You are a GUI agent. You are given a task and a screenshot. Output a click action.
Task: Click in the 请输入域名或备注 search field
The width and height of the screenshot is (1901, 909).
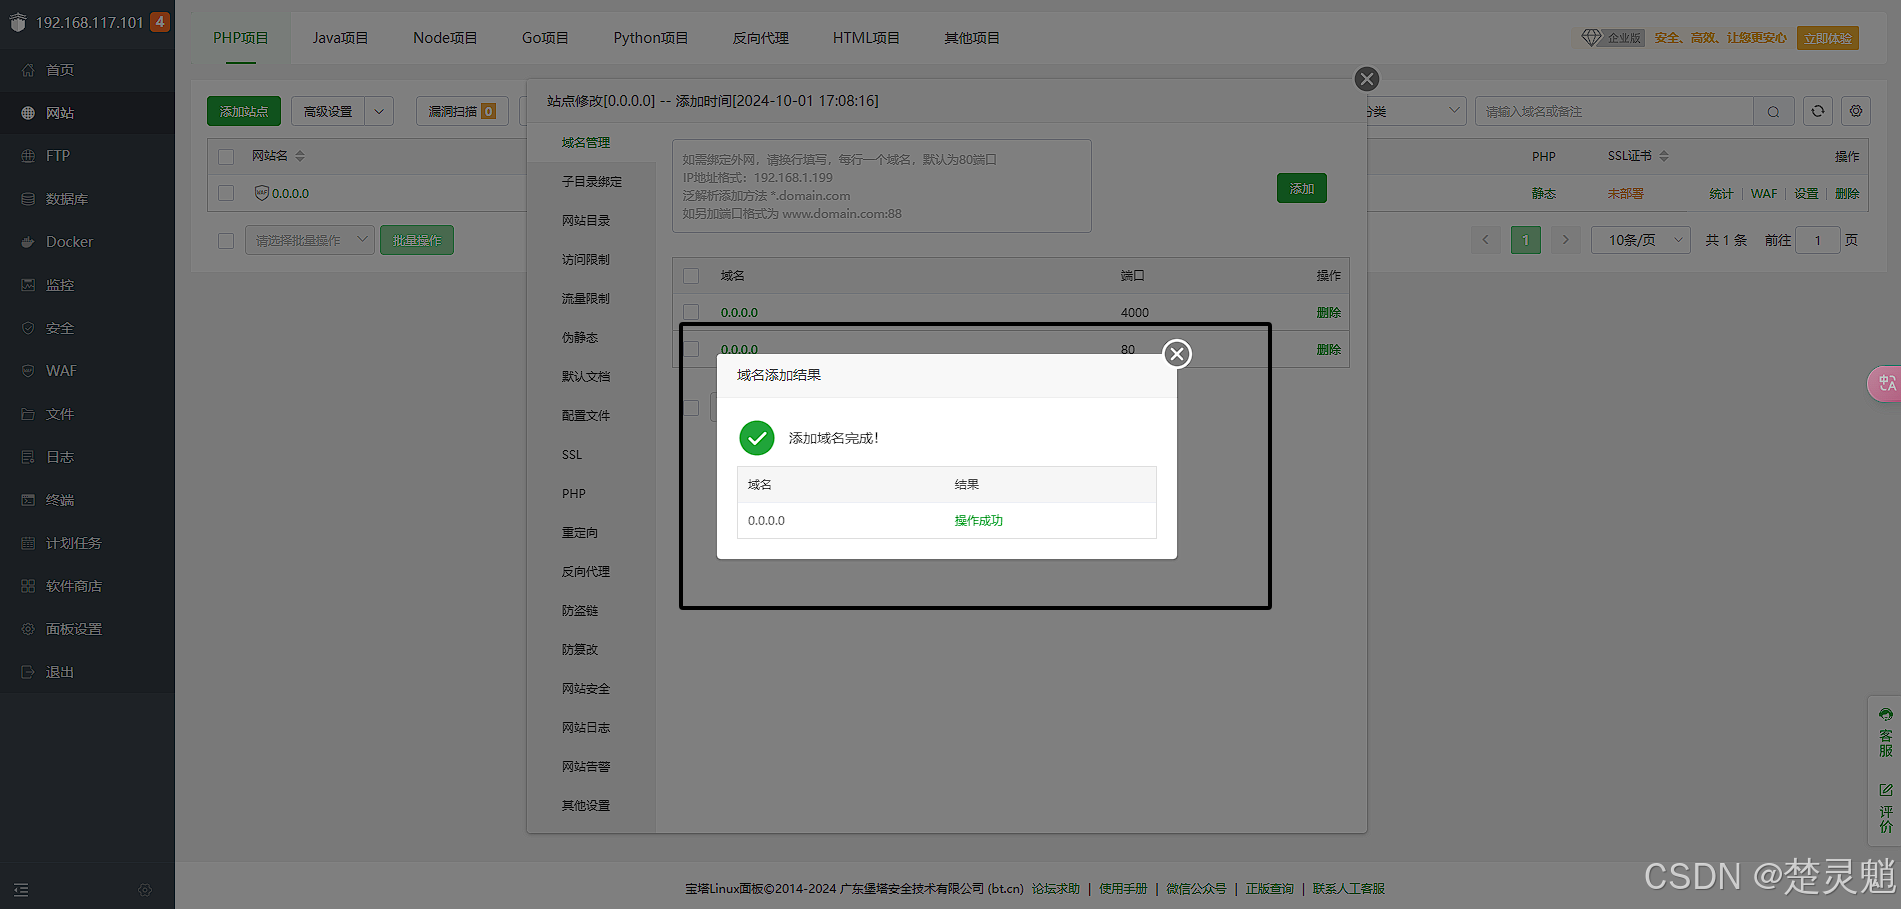coord(1614,111)
